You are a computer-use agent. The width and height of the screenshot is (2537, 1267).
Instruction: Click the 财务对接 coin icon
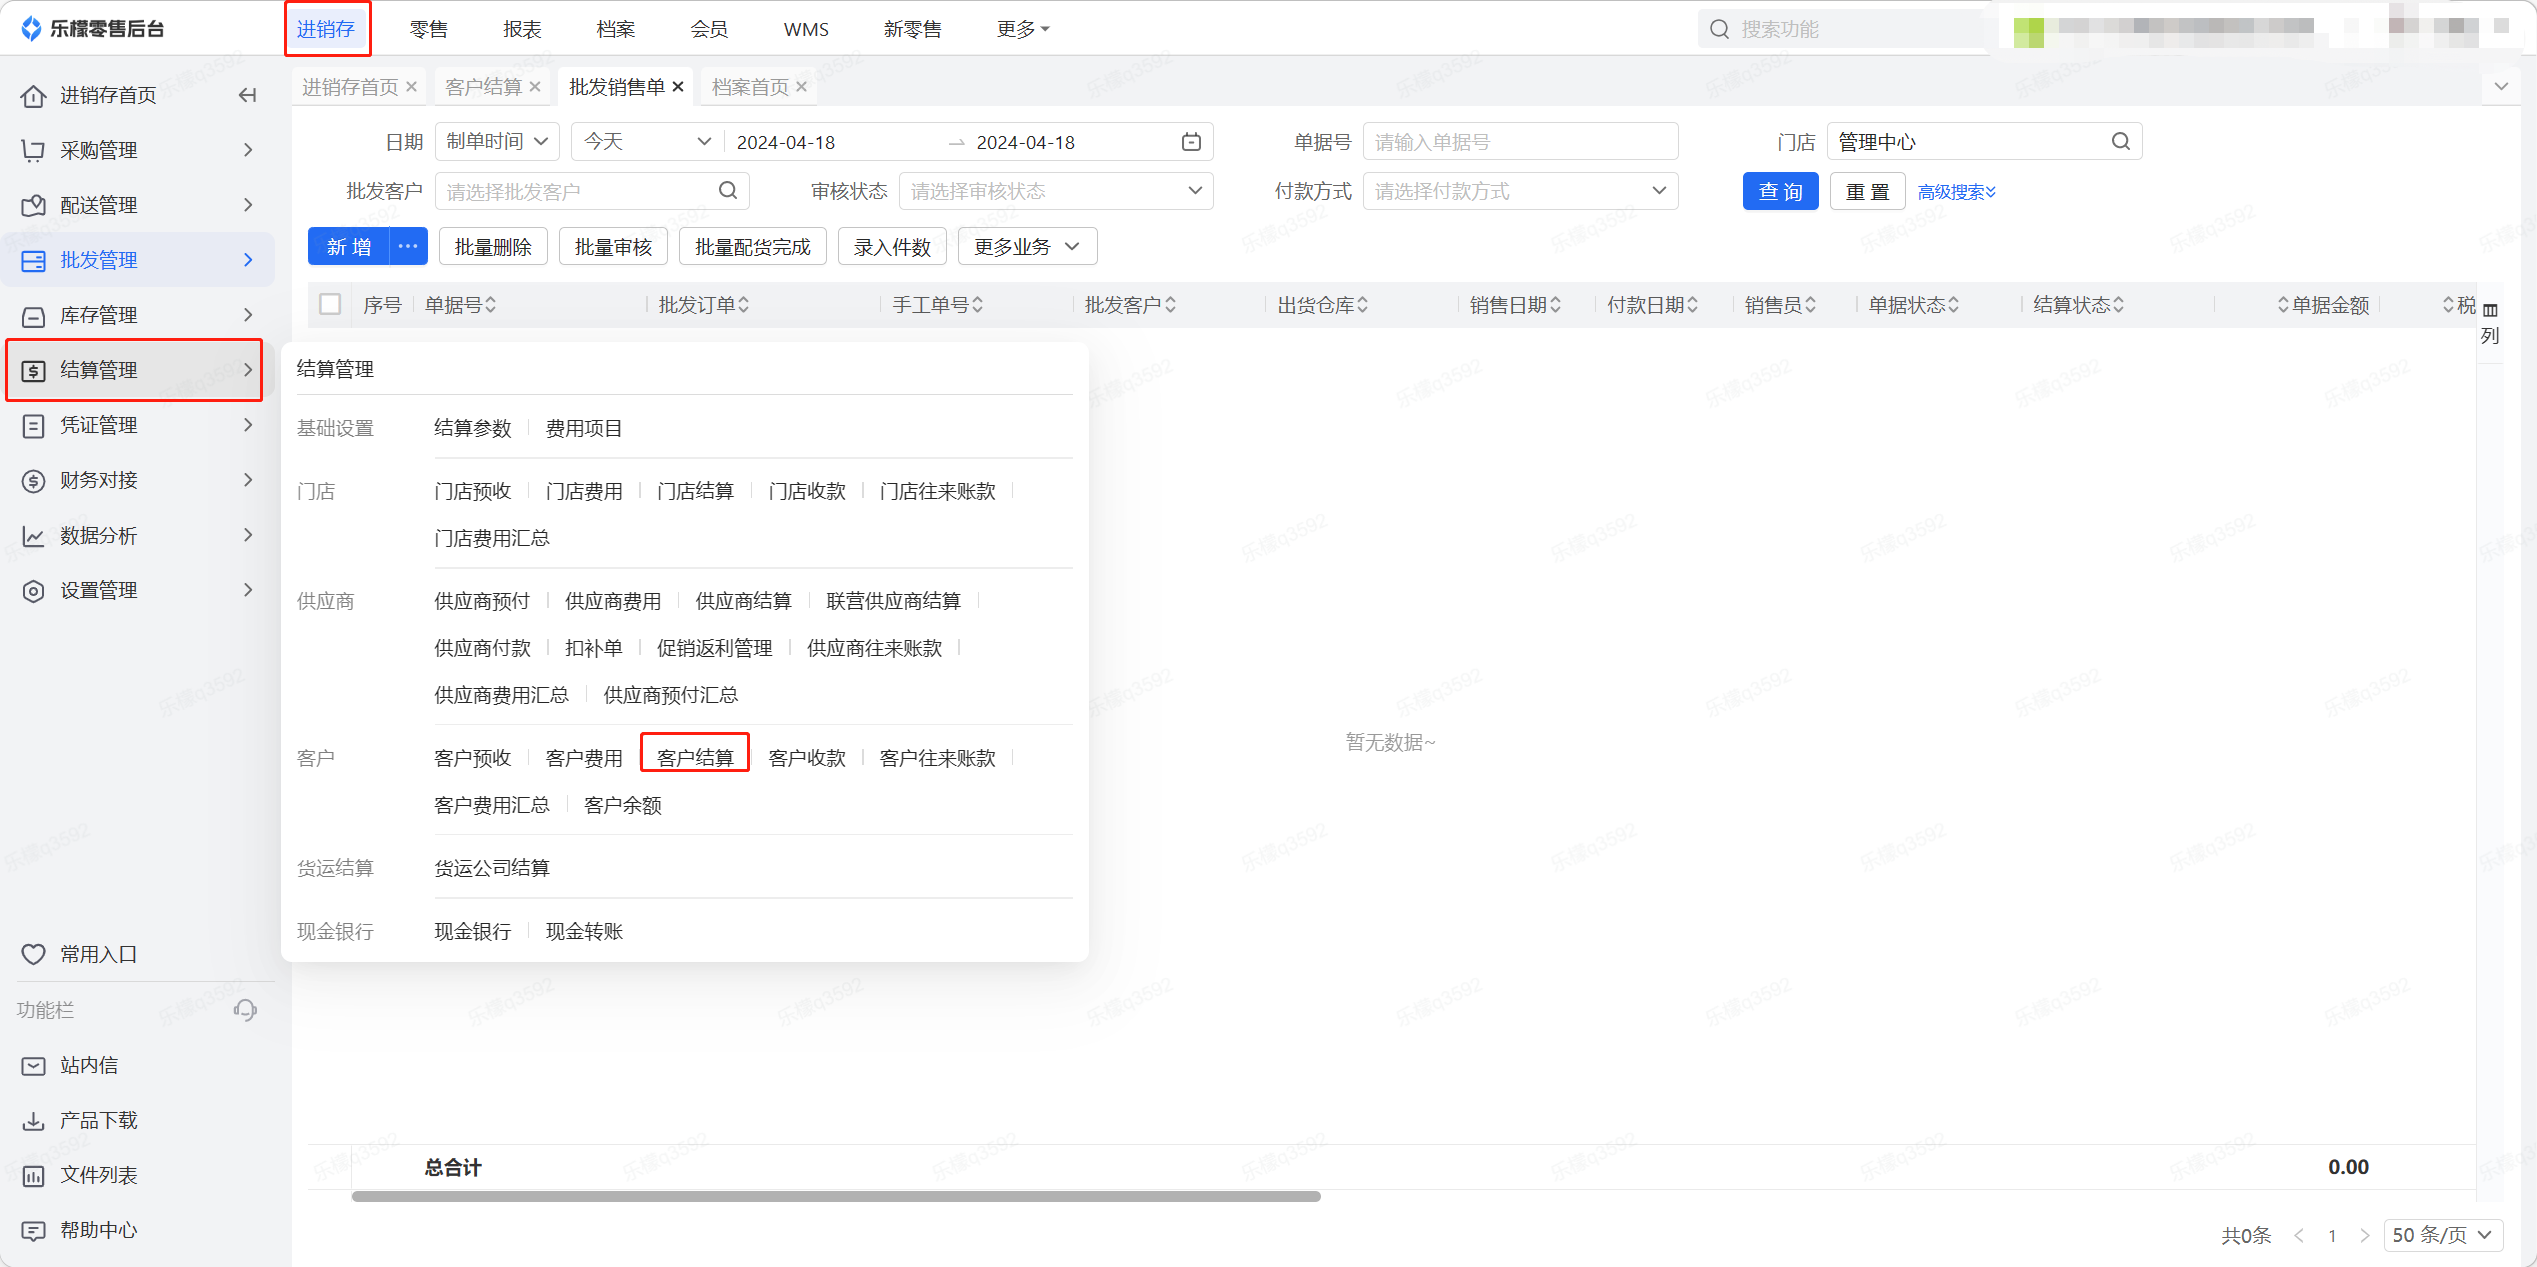[x=33, y=480]
